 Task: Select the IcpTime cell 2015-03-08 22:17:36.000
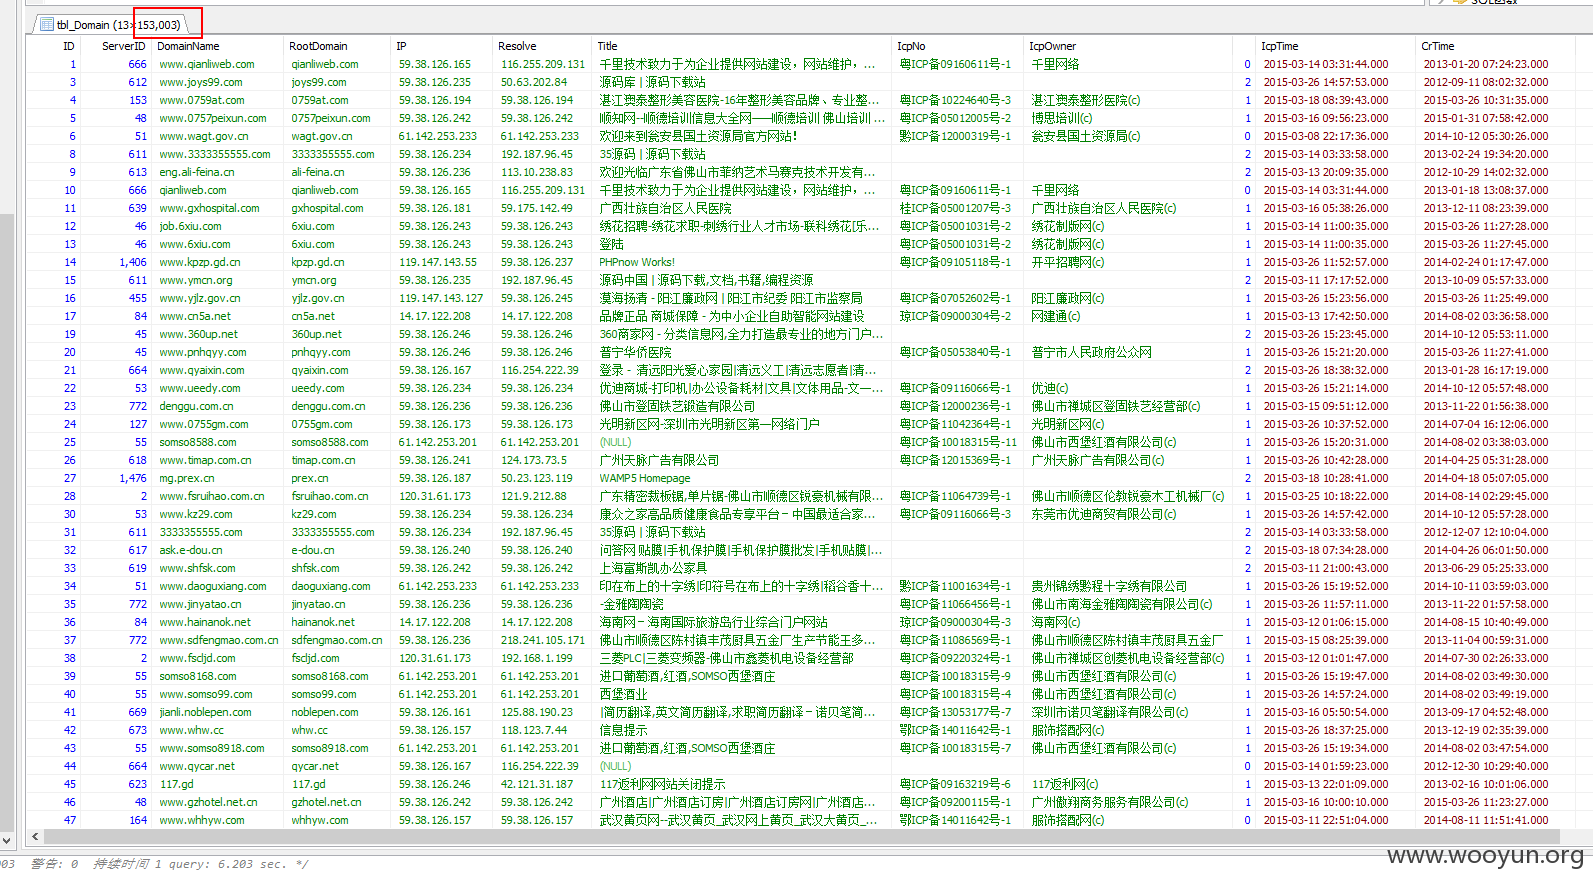pos(1326,136)
